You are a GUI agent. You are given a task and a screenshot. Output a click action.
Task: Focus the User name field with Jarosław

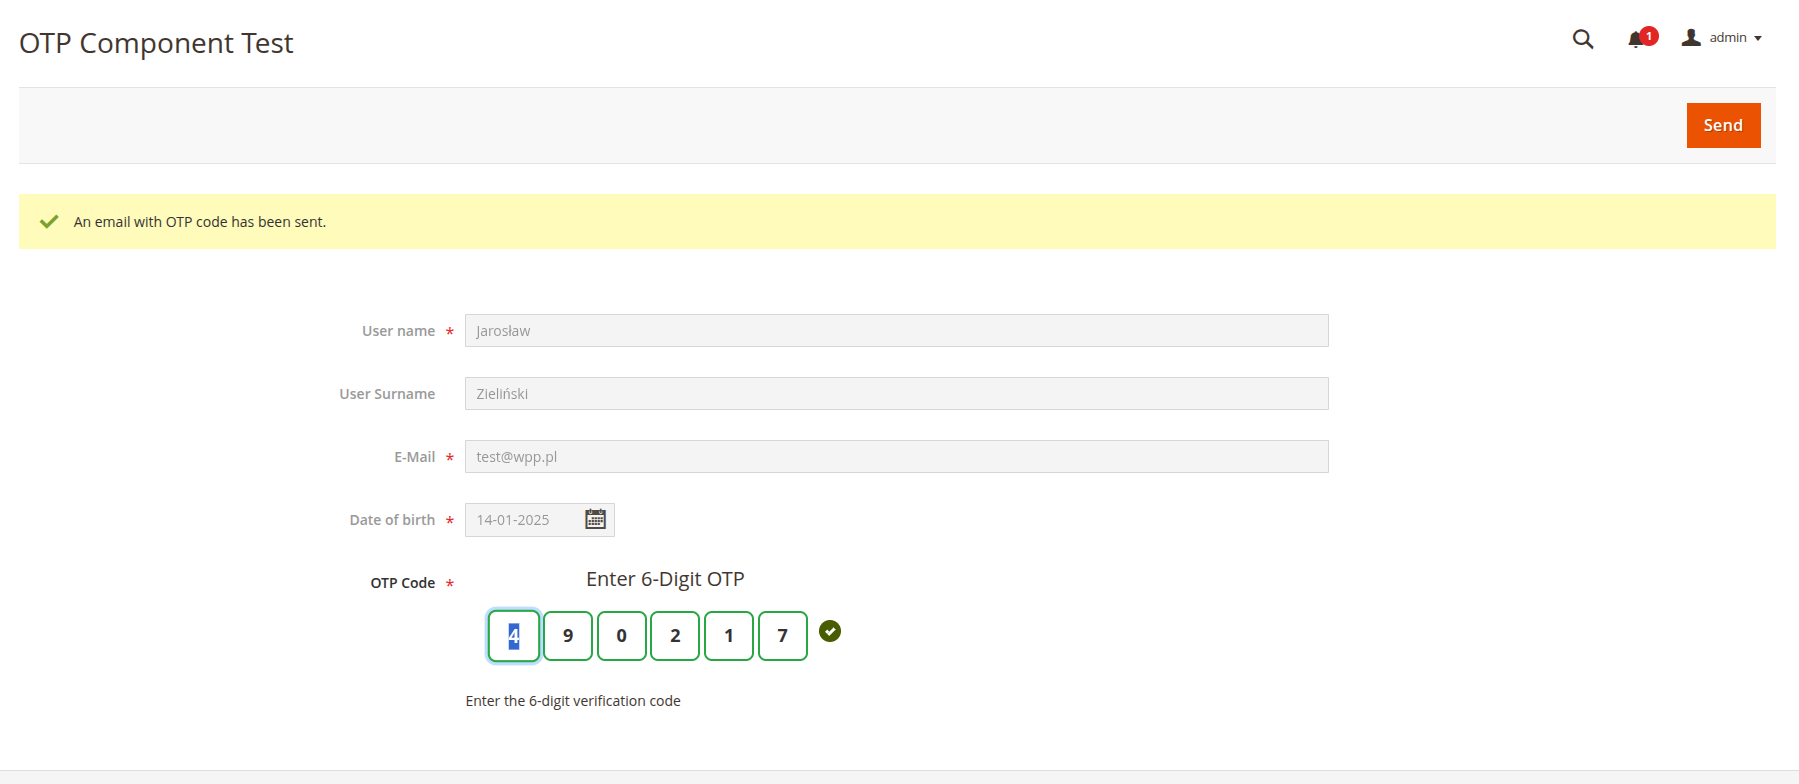(896, 331)
